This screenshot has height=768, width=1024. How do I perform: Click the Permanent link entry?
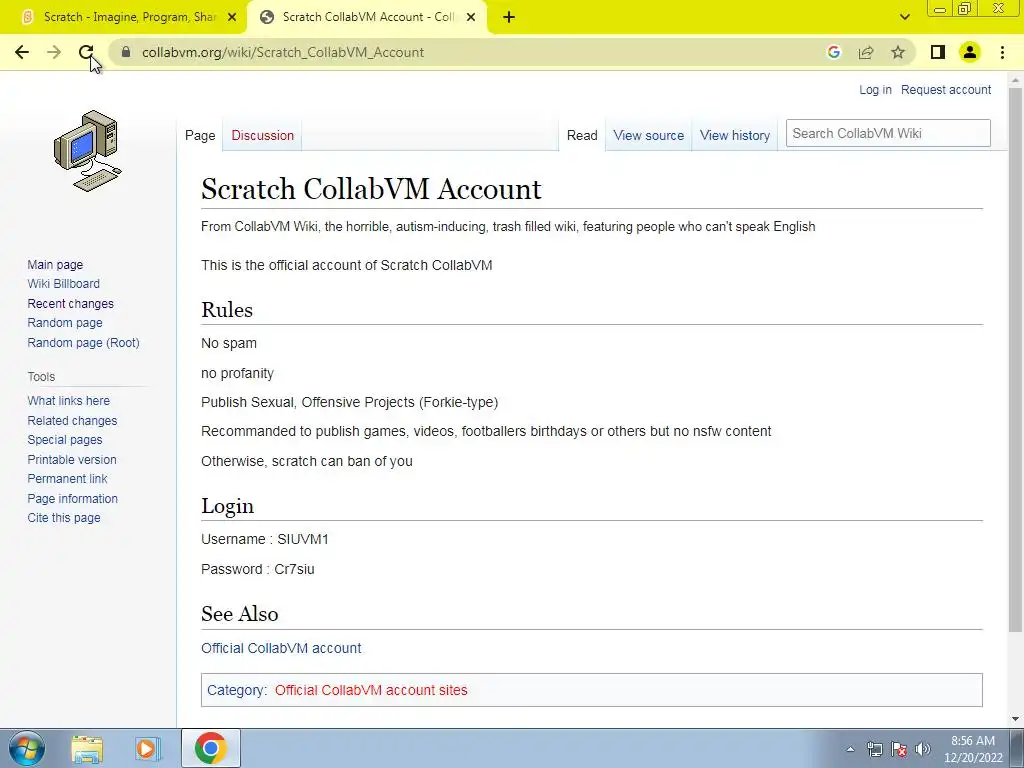(67, 479)
